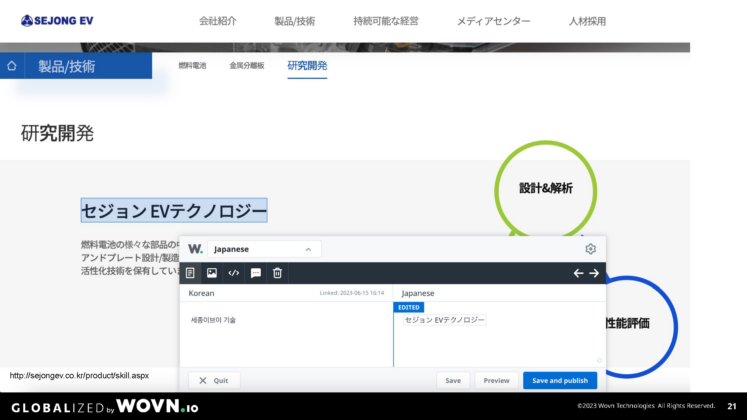The height and width of the screenshot is (420, 747).
Task: Open the WOVN settings gear
Action: [x=590, y=249]
